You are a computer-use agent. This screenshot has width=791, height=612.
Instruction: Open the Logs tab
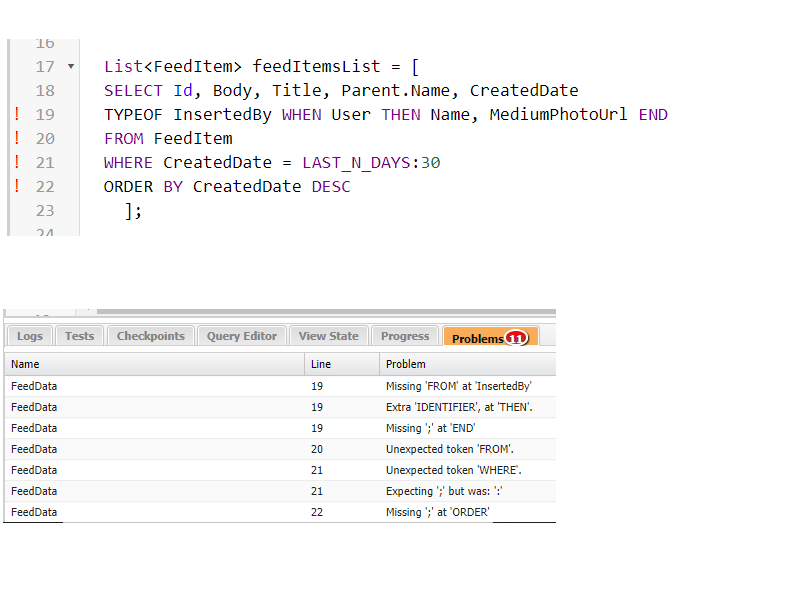[x=30, y=336]
